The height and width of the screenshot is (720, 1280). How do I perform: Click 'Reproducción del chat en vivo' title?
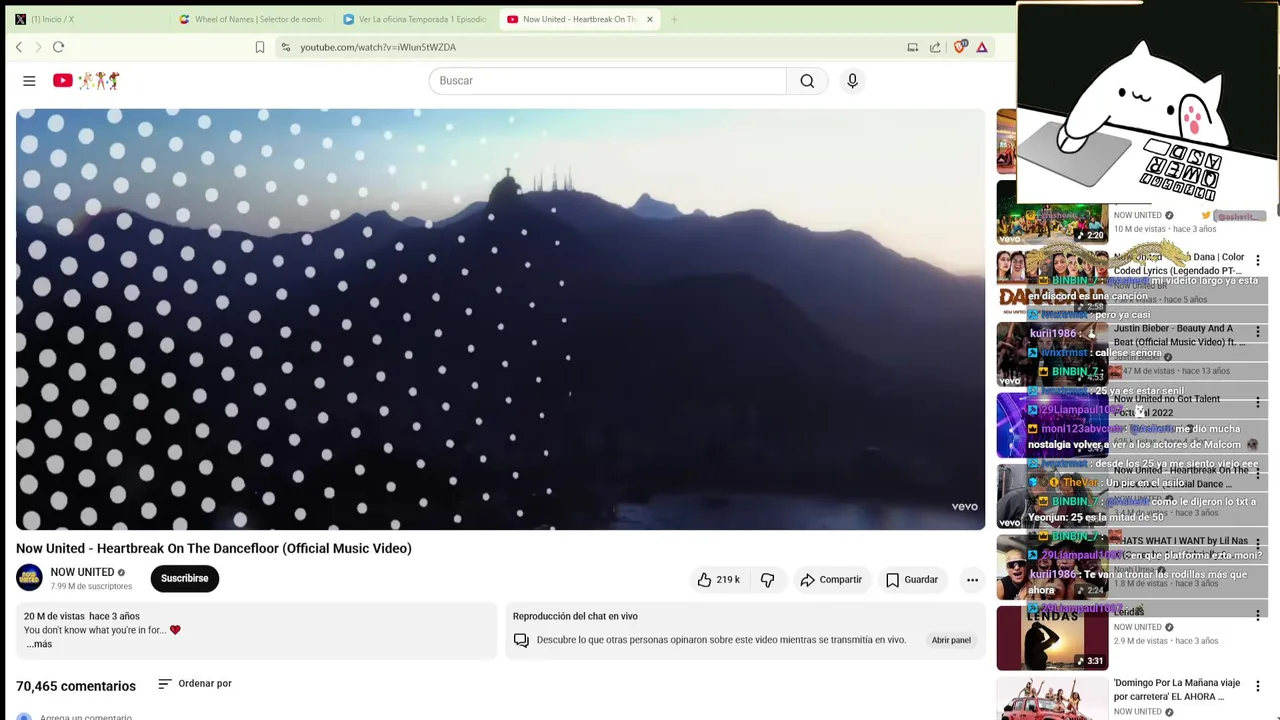(x=575, y=616)
